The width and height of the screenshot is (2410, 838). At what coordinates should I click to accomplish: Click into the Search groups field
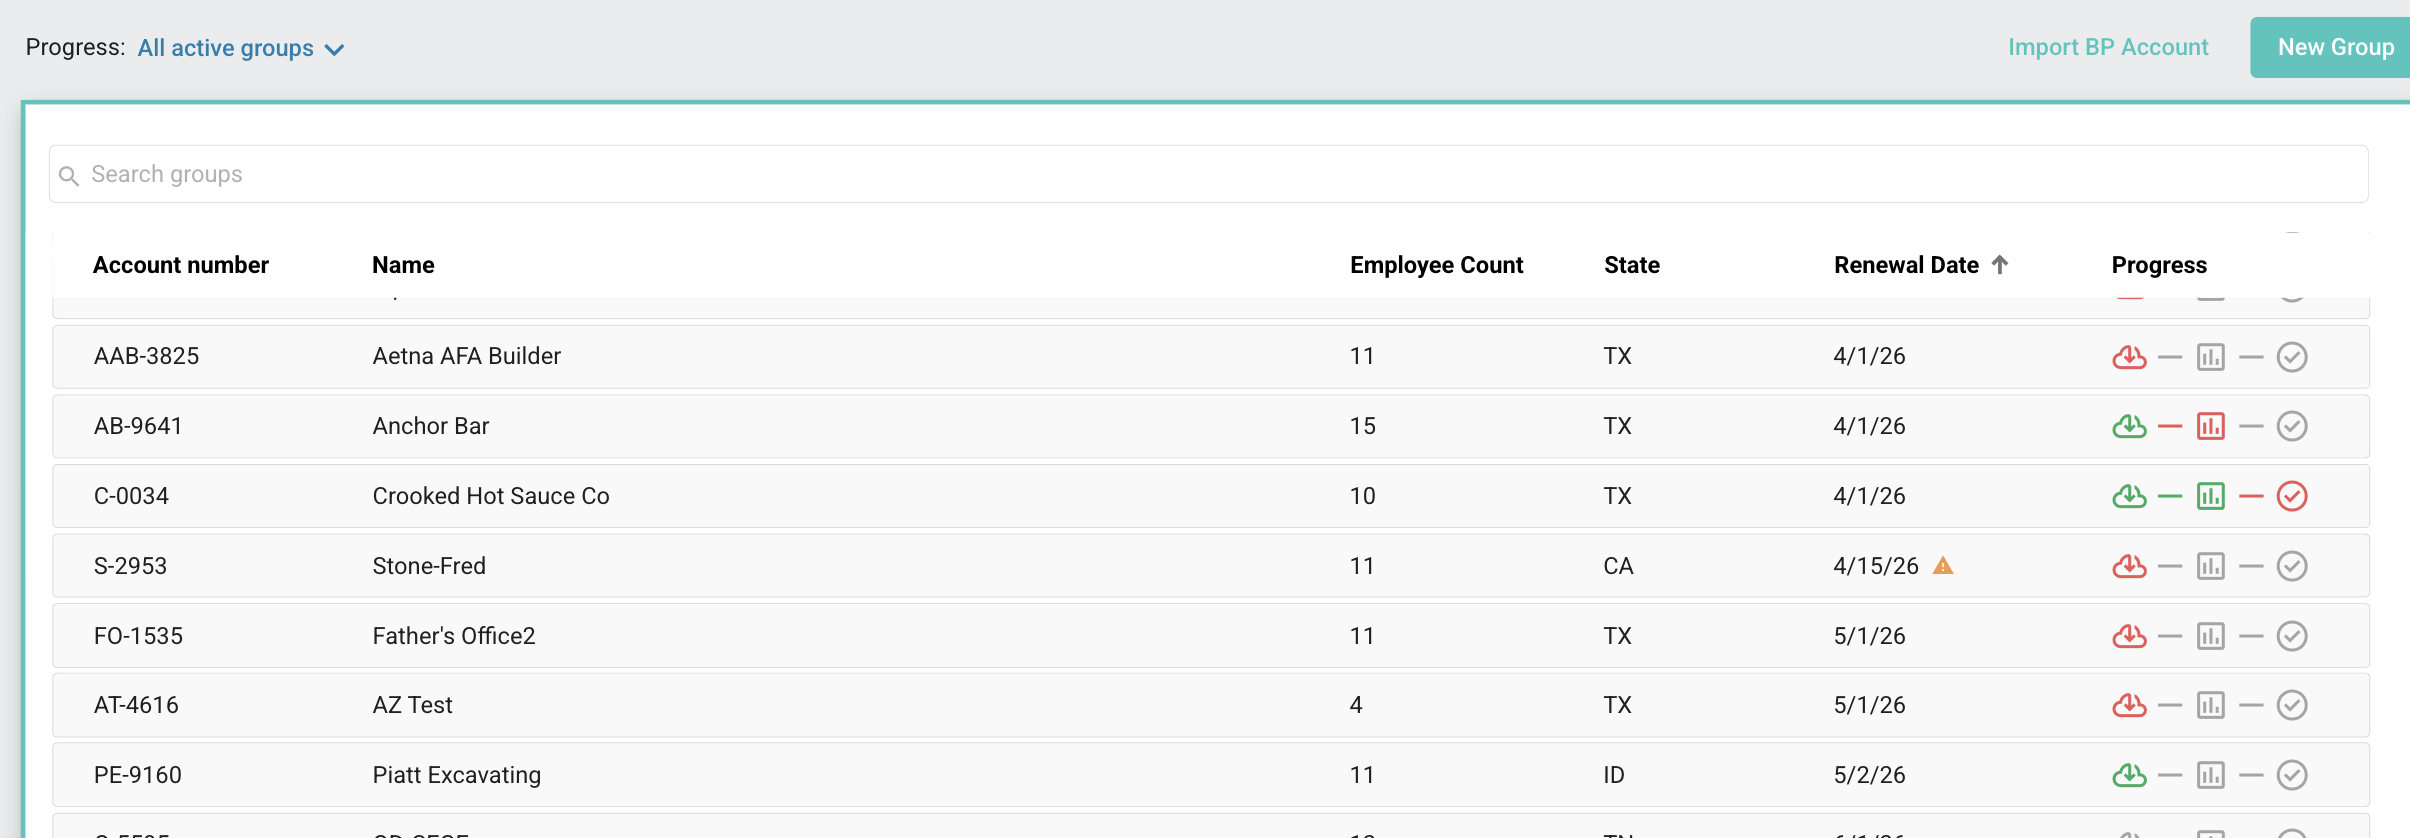point(1208,174)
